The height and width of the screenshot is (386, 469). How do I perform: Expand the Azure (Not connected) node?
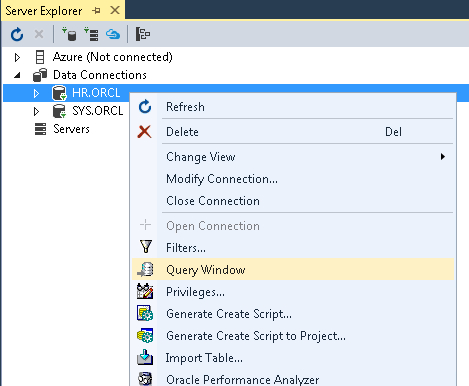click(17, 57)
